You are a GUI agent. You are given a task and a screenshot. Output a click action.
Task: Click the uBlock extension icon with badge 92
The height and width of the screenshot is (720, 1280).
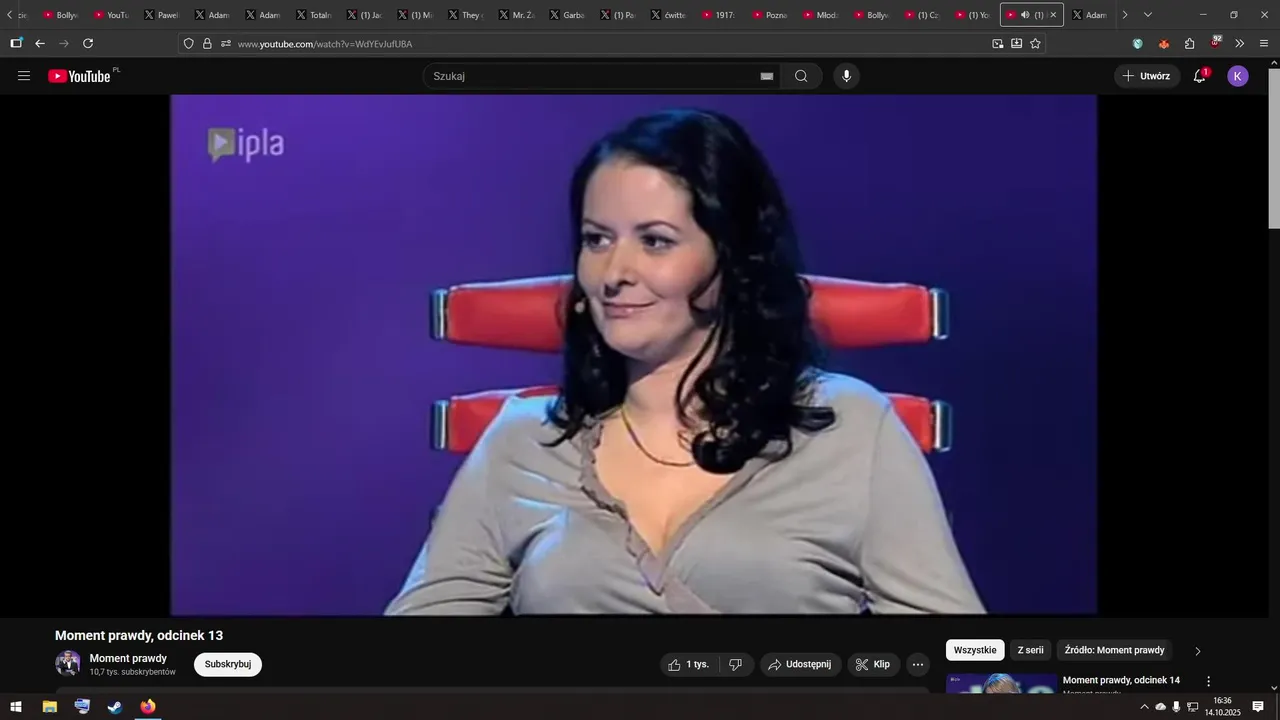(1215, 43)
